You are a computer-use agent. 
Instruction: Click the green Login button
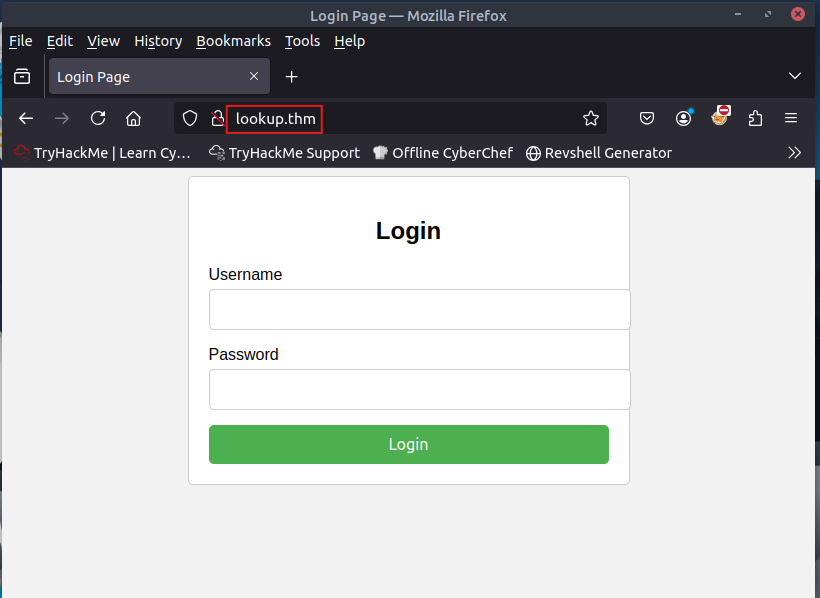408,444
